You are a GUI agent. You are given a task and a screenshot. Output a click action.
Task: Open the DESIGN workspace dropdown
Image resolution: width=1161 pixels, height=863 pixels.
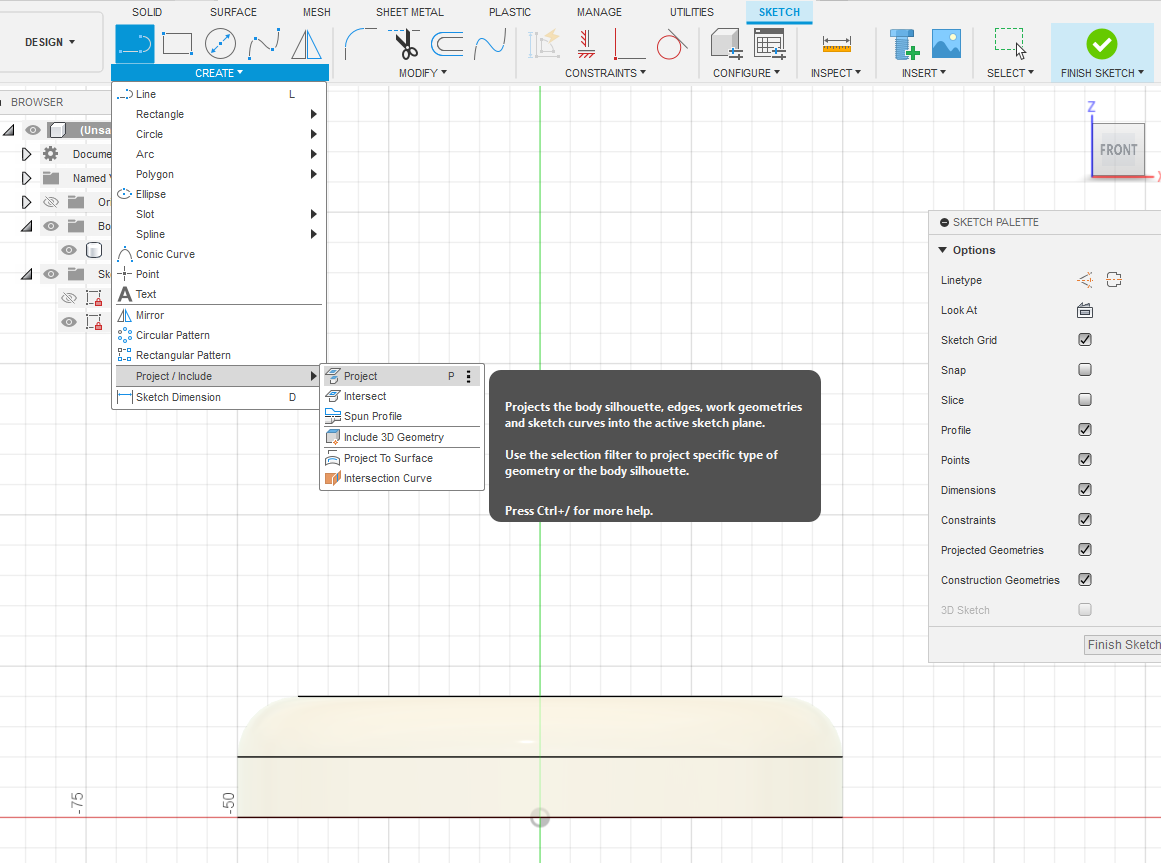point(50,42)
